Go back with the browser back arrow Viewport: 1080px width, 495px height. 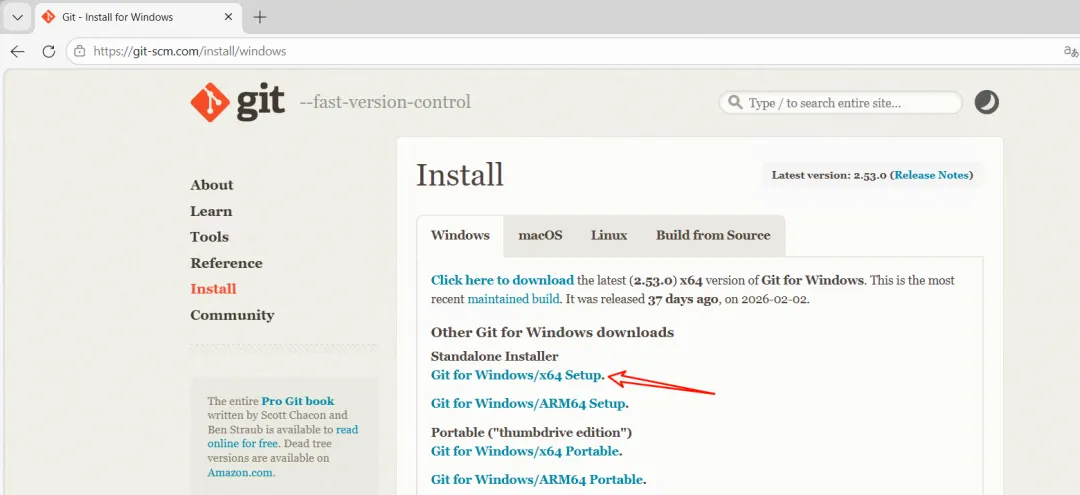(17, 51)
